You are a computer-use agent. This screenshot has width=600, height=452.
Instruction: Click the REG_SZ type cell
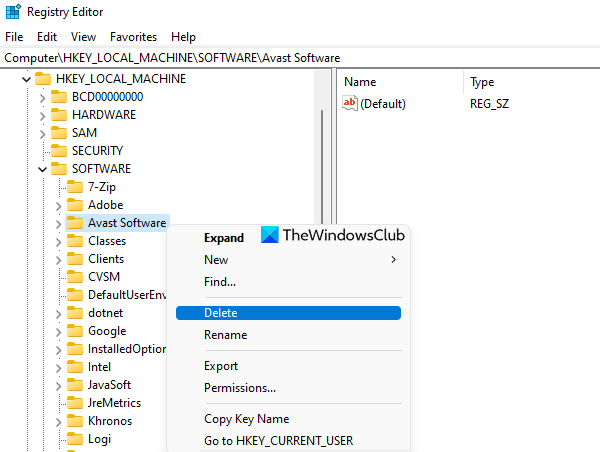pyautogui.click(x=489, y=104)
